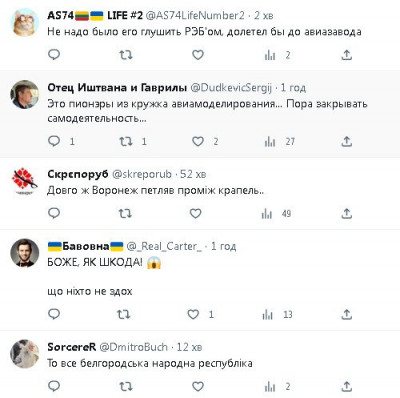The image size is (400, 398).
Task: Share the skreporub tweet
Action: (x=347, y=213)
